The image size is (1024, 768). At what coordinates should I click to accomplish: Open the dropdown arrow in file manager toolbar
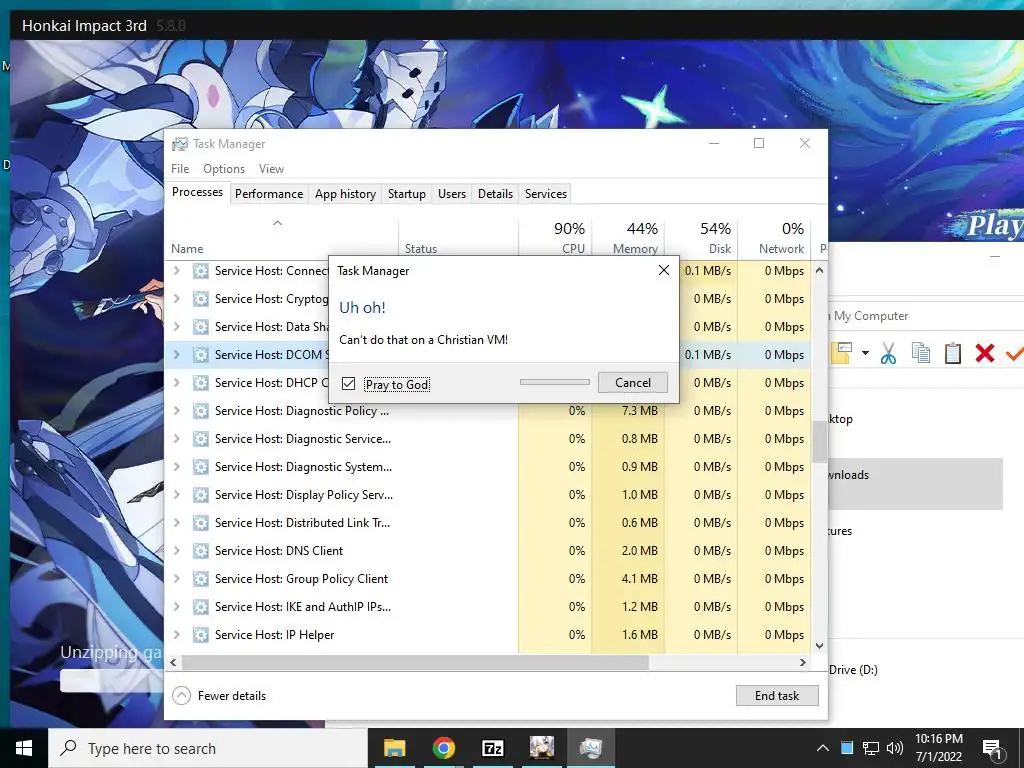865,353
